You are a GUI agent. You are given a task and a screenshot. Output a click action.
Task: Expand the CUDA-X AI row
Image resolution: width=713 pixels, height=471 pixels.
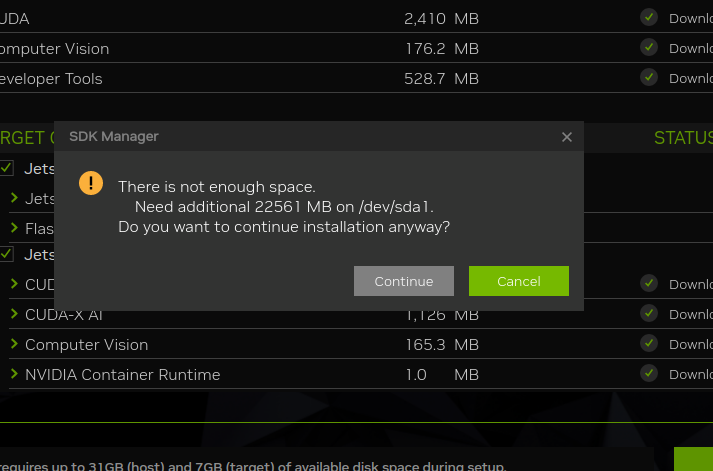tap(14, 314)
